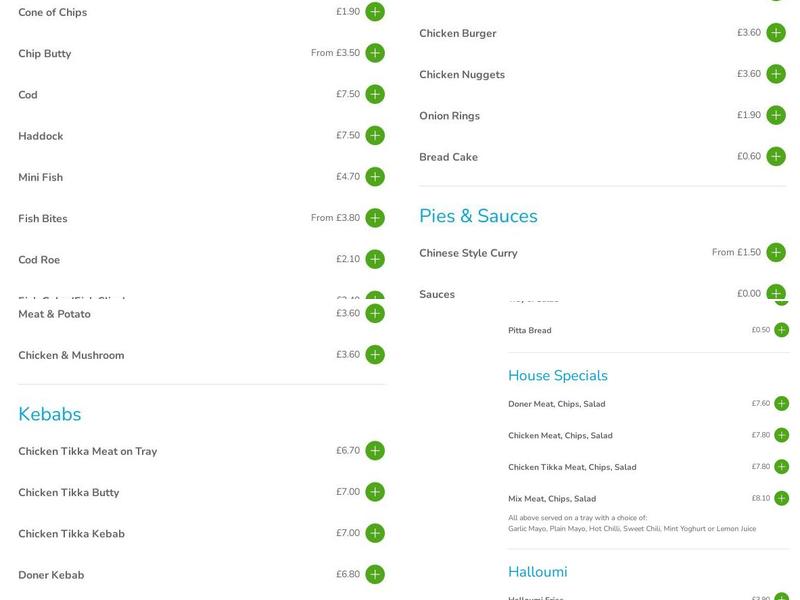This screenshot has width=800, height=600.
Task: Add Doner Kebab to order
Action: pos(375,575)
